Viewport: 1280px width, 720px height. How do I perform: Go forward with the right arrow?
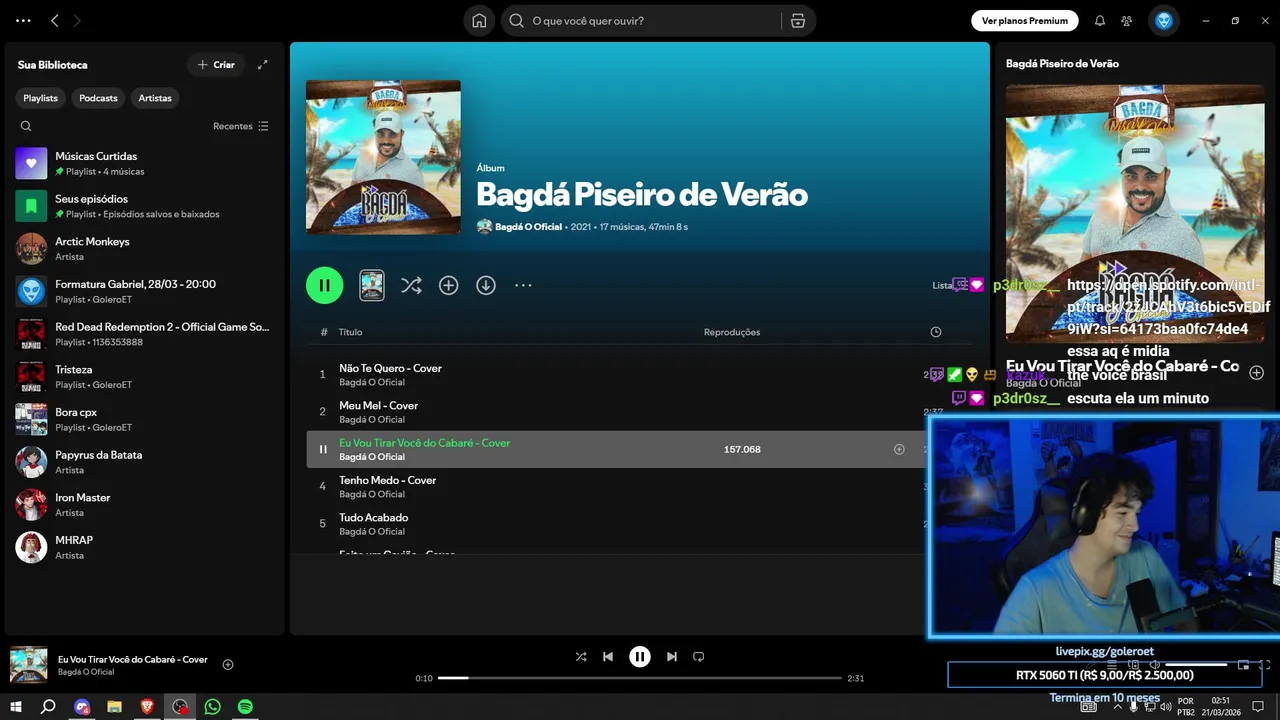pyautogui.click(x=77, y=20)
